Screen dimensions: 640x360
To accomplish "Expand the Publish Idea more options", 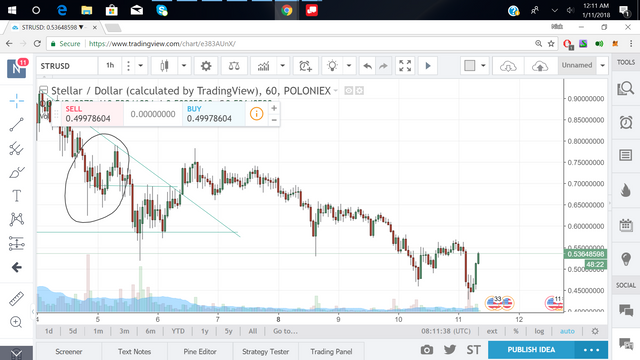I will 591,350.
